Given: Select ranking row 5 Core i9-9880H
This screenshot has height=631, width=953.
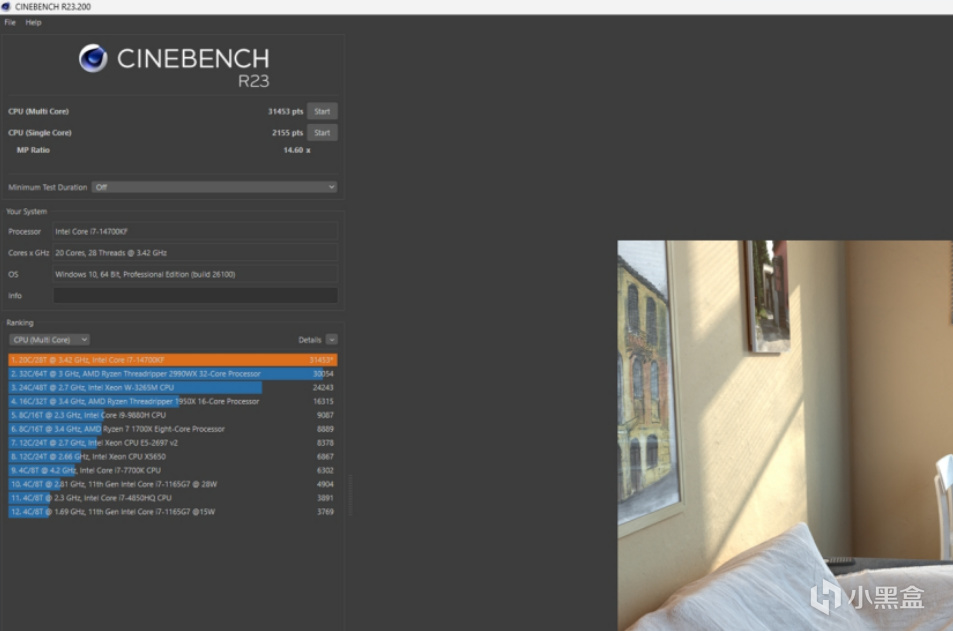Looking at the screenshot, I should point(173,415).
